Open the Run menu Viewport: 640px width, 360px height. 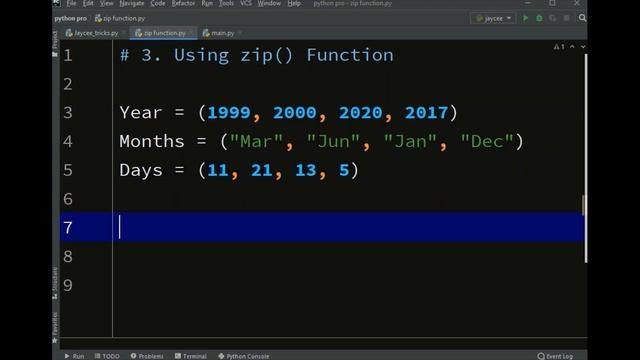(207, 3)
